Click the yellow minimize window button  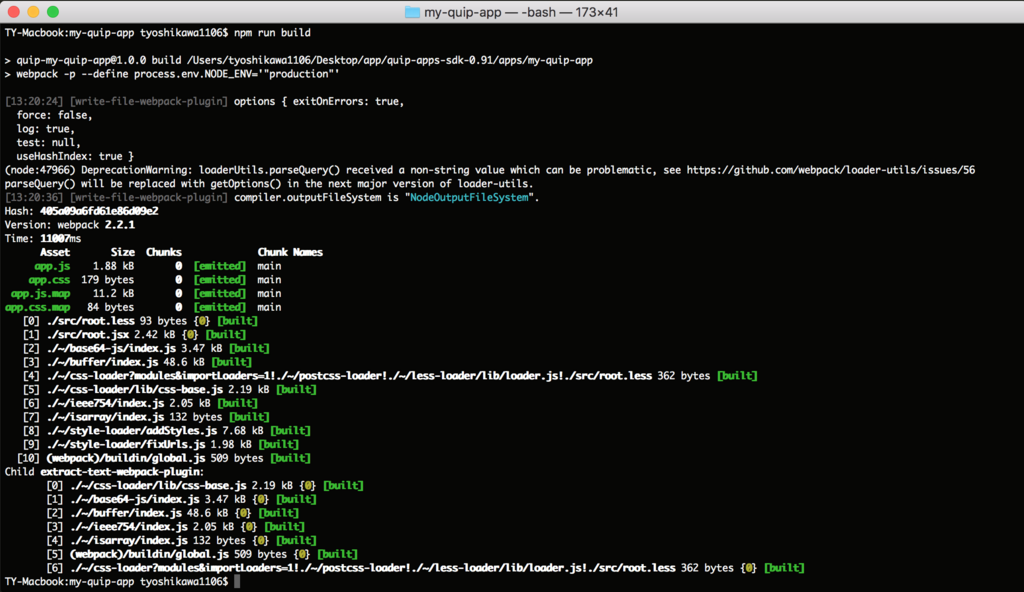point(33,12)
